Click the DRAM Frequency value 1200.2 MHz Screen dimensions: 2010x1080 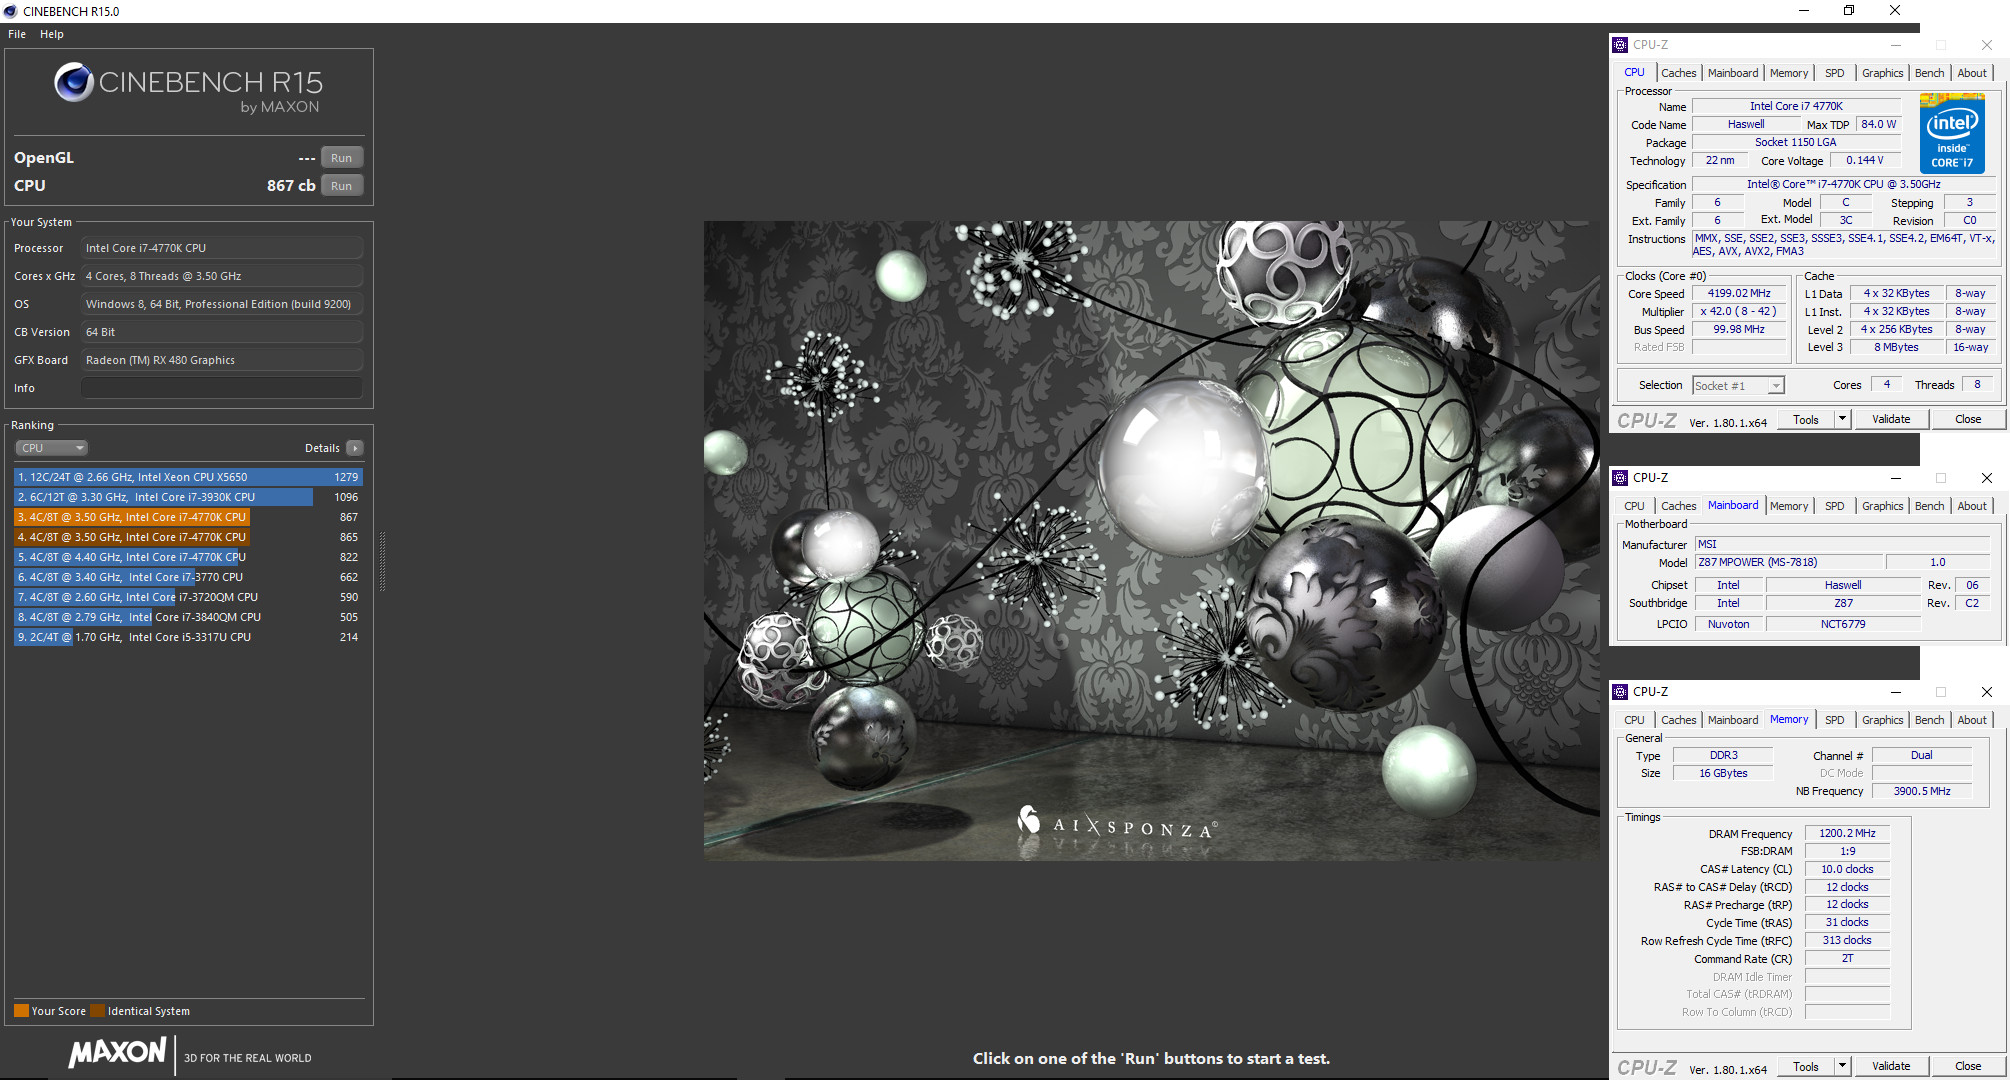[x=1847, y=833]
